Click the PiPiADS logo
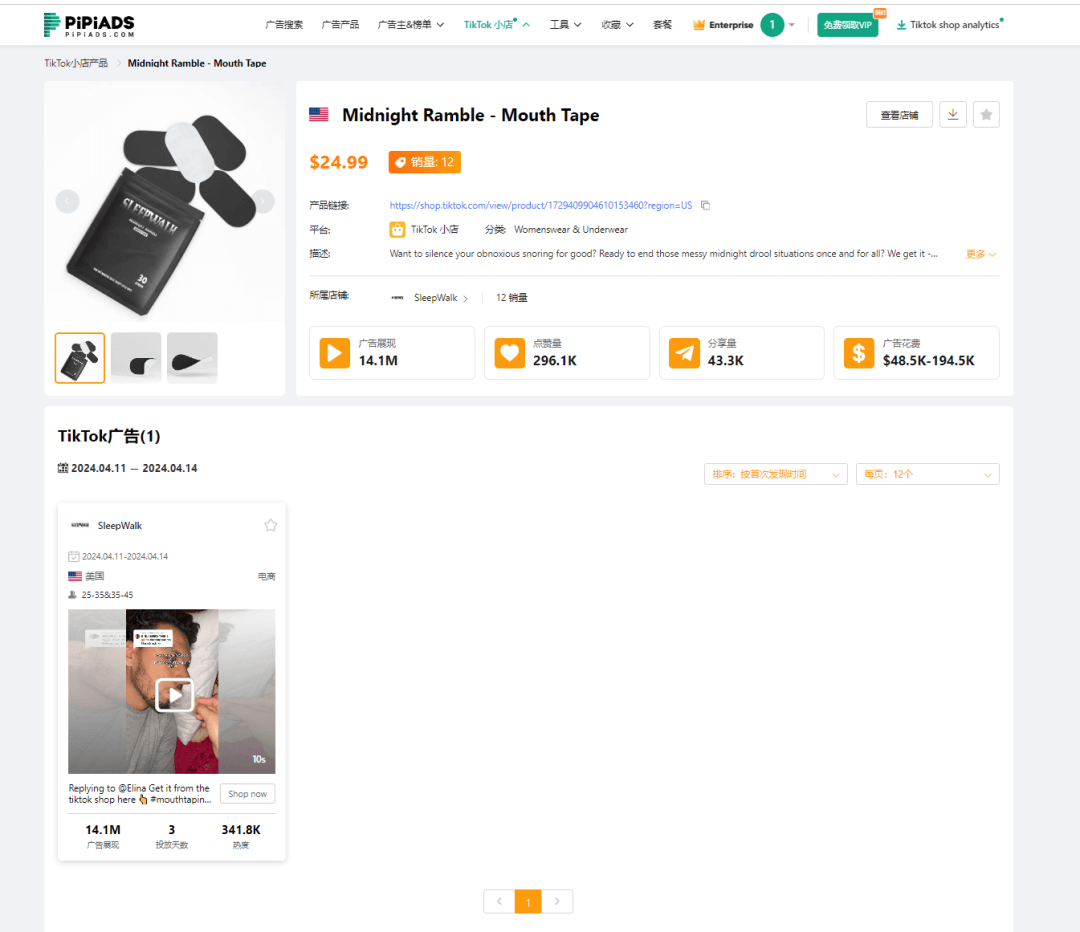Screen dimensions: 1080x932 point(89,24)
